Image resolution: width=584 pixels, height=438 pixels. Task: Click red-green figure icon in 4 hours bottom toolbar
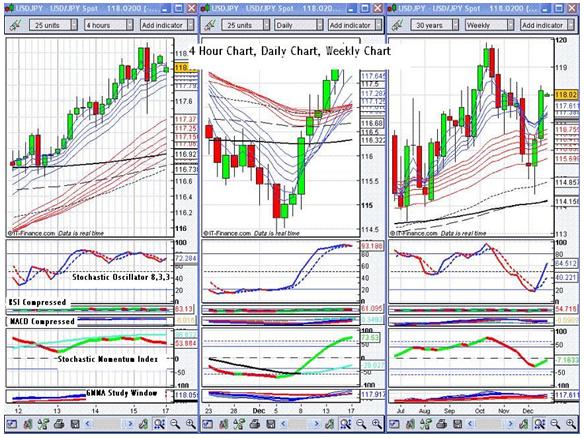[x=28, y=424]
